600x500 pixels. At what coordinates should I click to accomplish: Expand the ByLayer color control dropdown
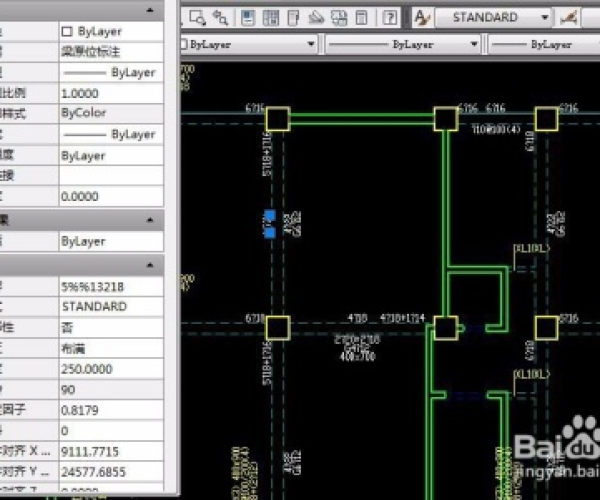point(312,44)
